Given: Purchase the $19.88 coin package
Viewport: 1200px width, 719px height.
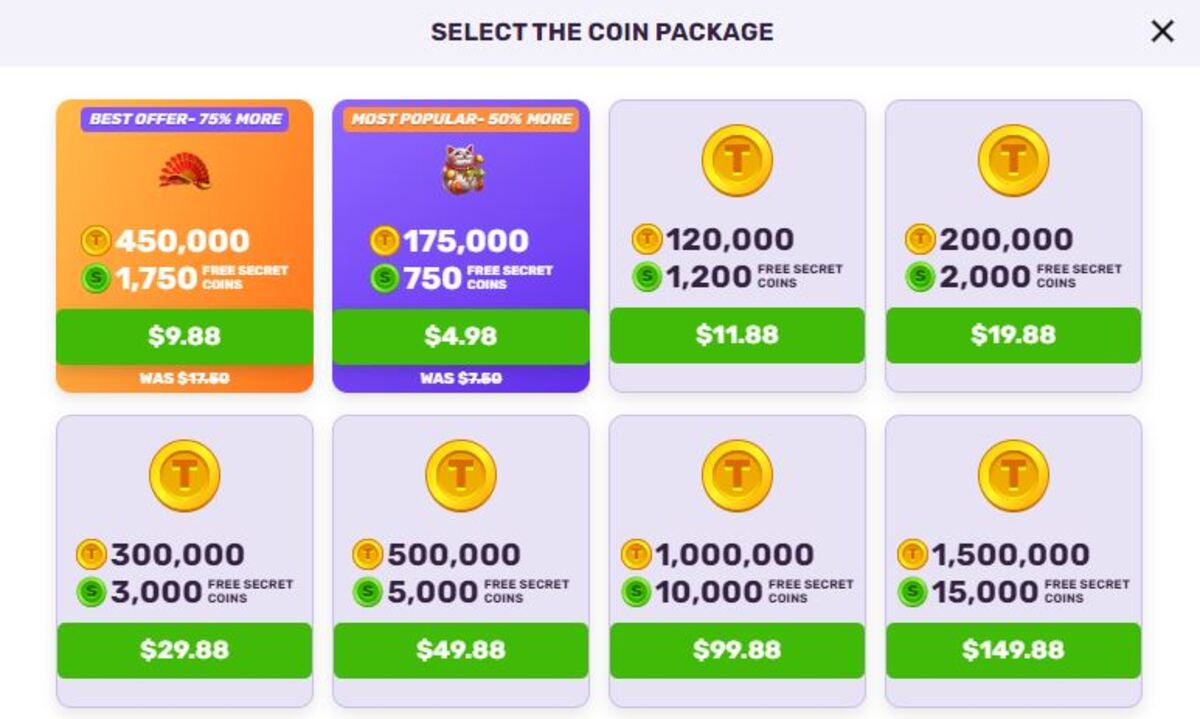Looking at the screenshot, I should (x=1013, y=335).
